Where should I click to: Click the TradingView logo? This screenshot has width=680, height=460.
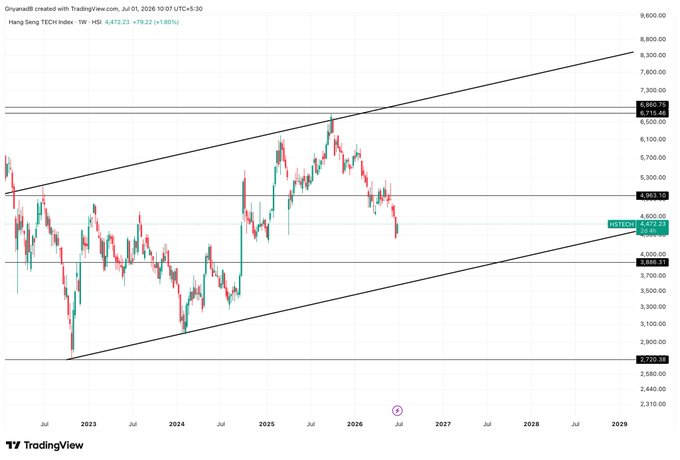click(x=45, y=445)
